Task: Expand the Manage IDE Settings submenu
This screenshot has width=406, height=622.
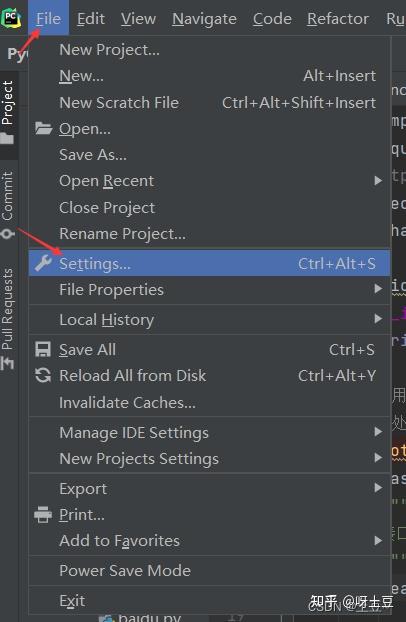Action: click(209, 432)
